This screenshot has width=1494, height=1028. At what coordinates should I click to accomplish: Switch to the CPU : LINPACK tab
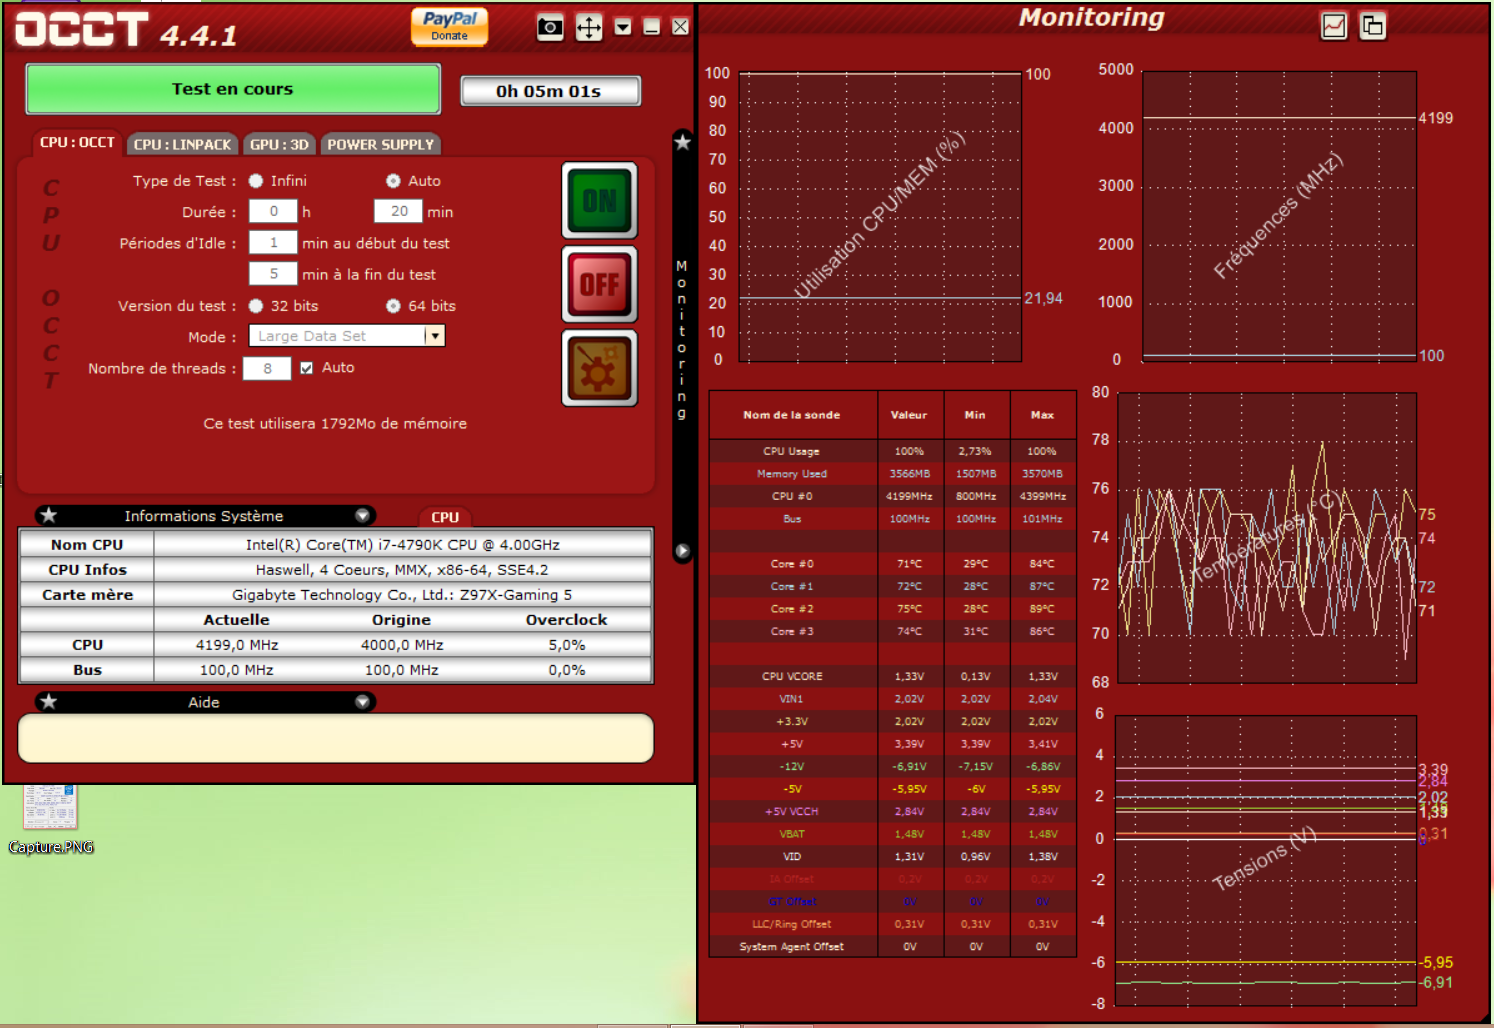pos(182,145)
